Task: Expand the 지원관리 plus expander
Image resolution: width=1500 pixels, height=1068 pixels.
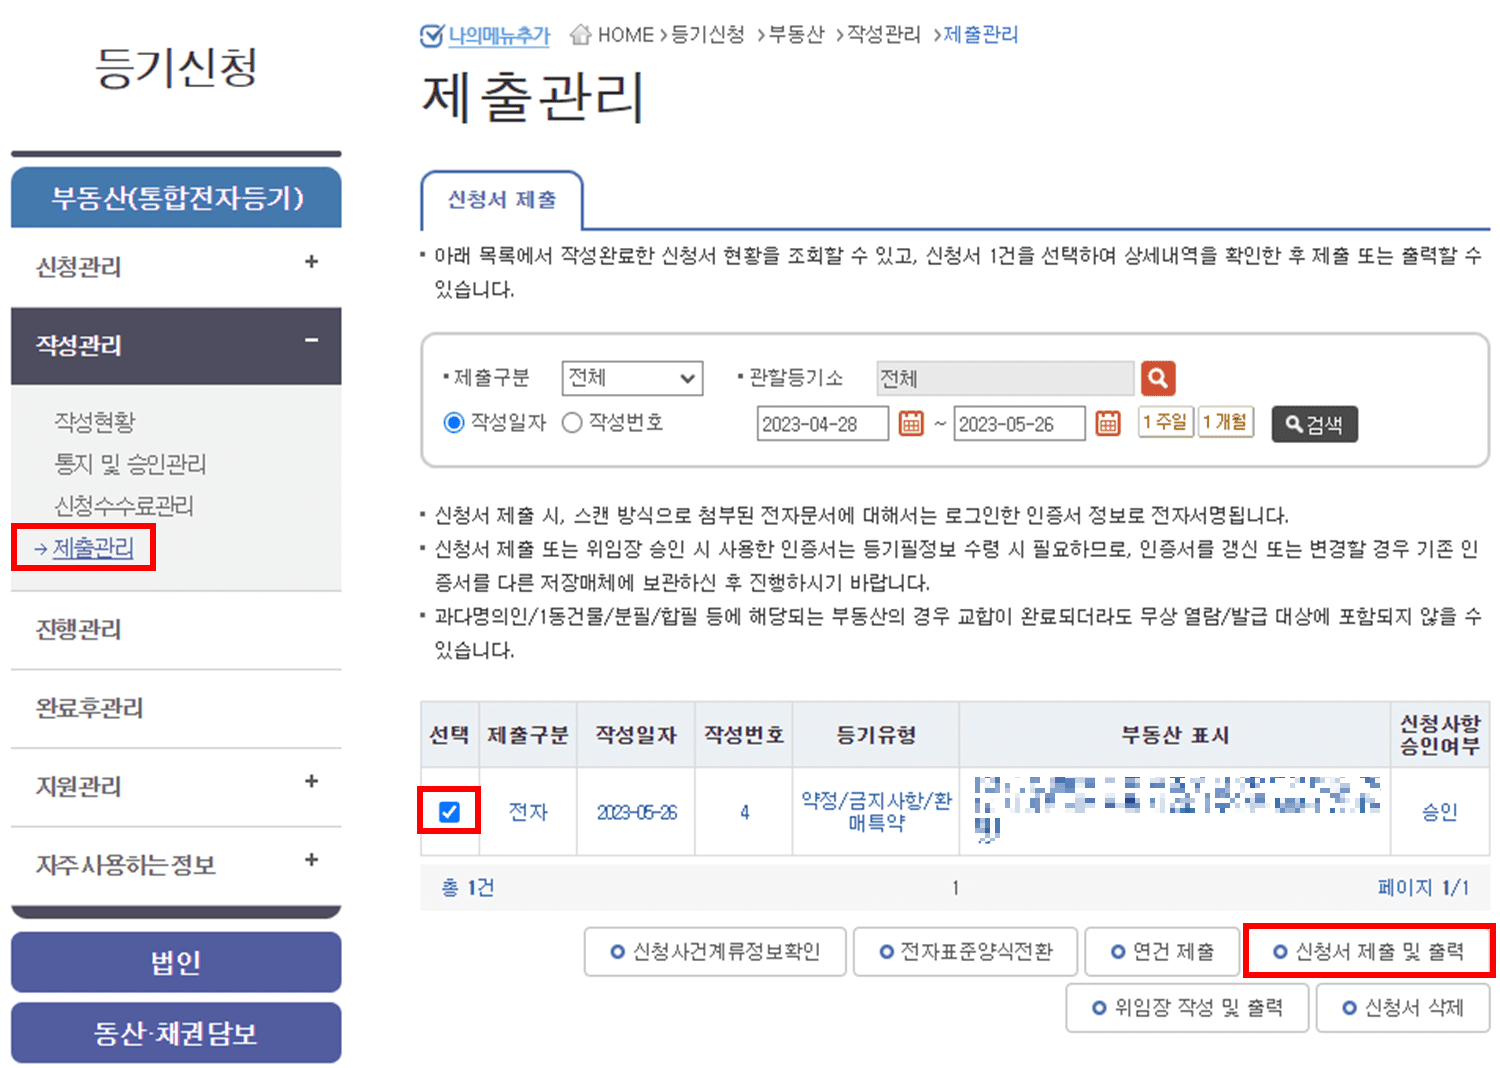Action: click(x=311, y=781)
